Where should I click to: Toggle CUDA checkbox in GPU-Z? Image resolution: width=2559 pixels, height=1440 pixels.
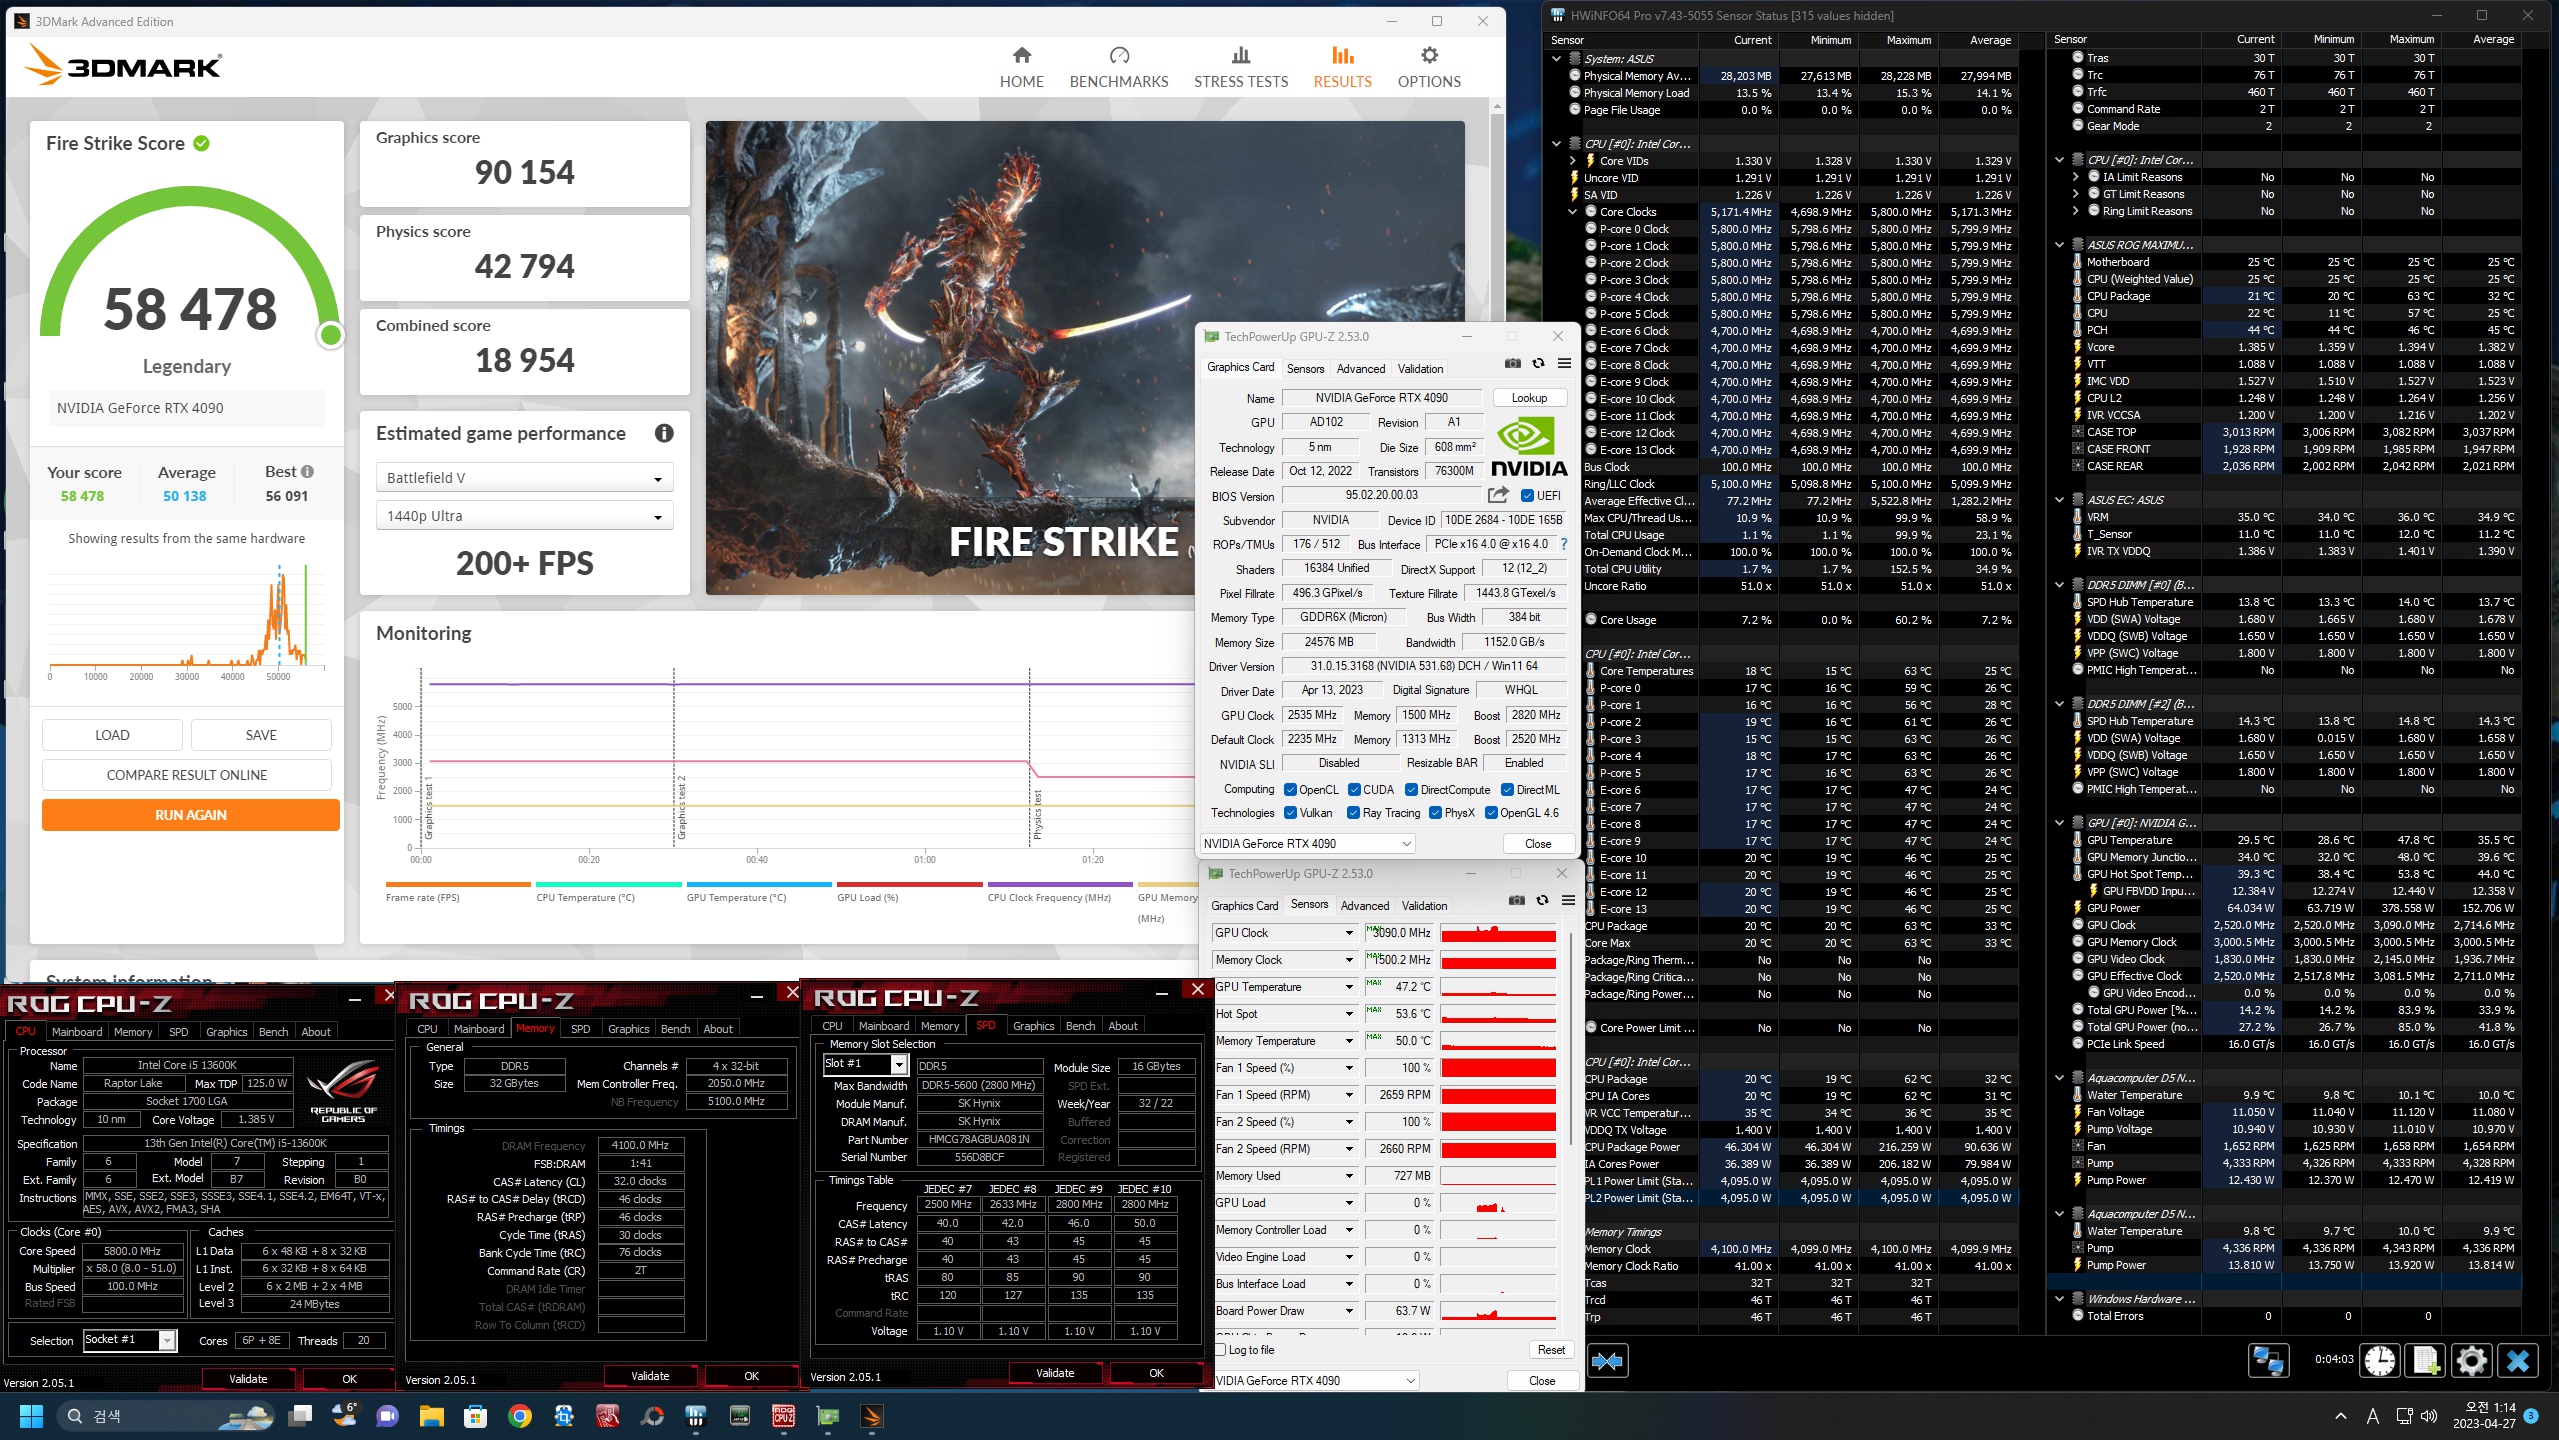1354,790
